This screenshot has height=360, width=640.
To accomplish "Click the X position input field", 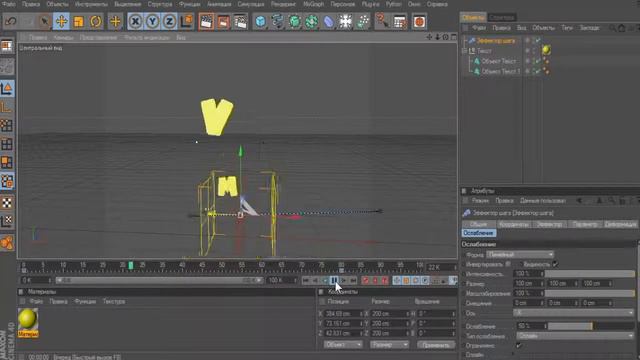I will pos(343,313).
